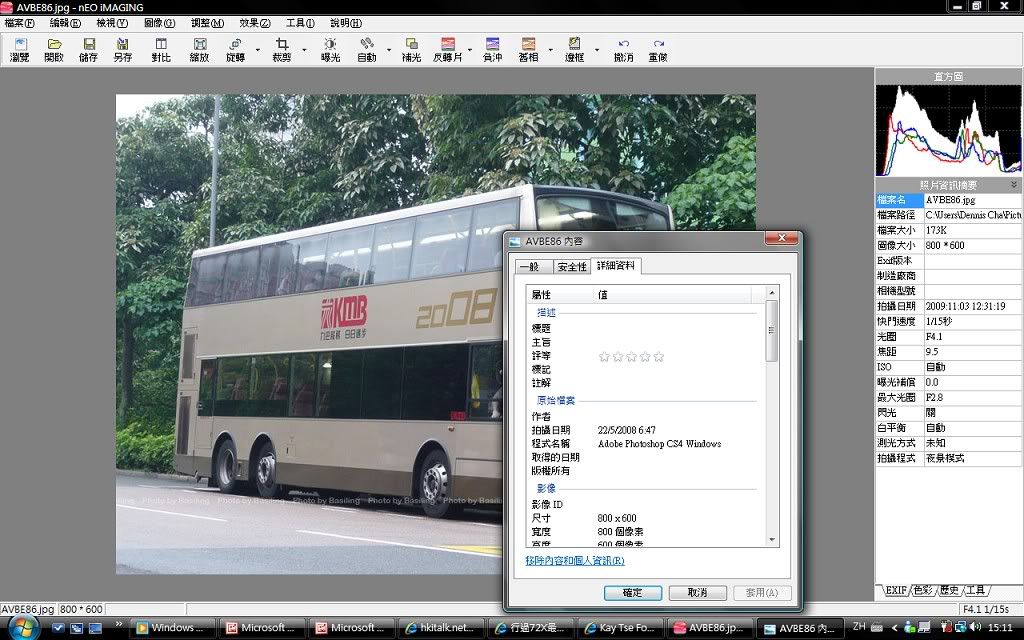1024x640 pixels.
Task: Click the 儲存 (Save) toolbar icon
Action: pos(88,50)
